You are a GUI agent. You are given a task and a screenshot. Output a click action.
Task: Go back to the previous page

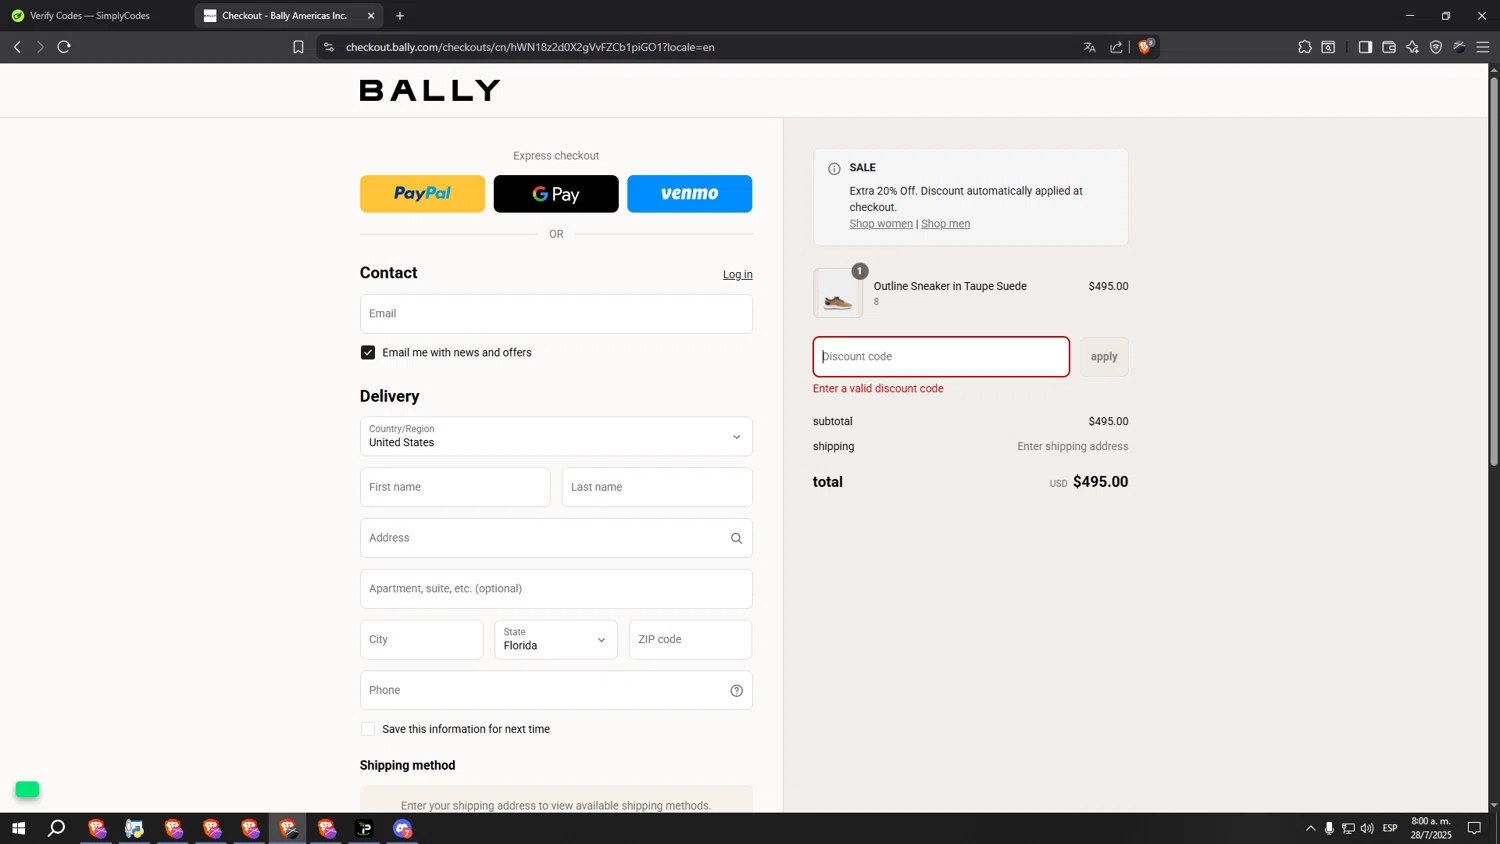click(x=17, y=47)
